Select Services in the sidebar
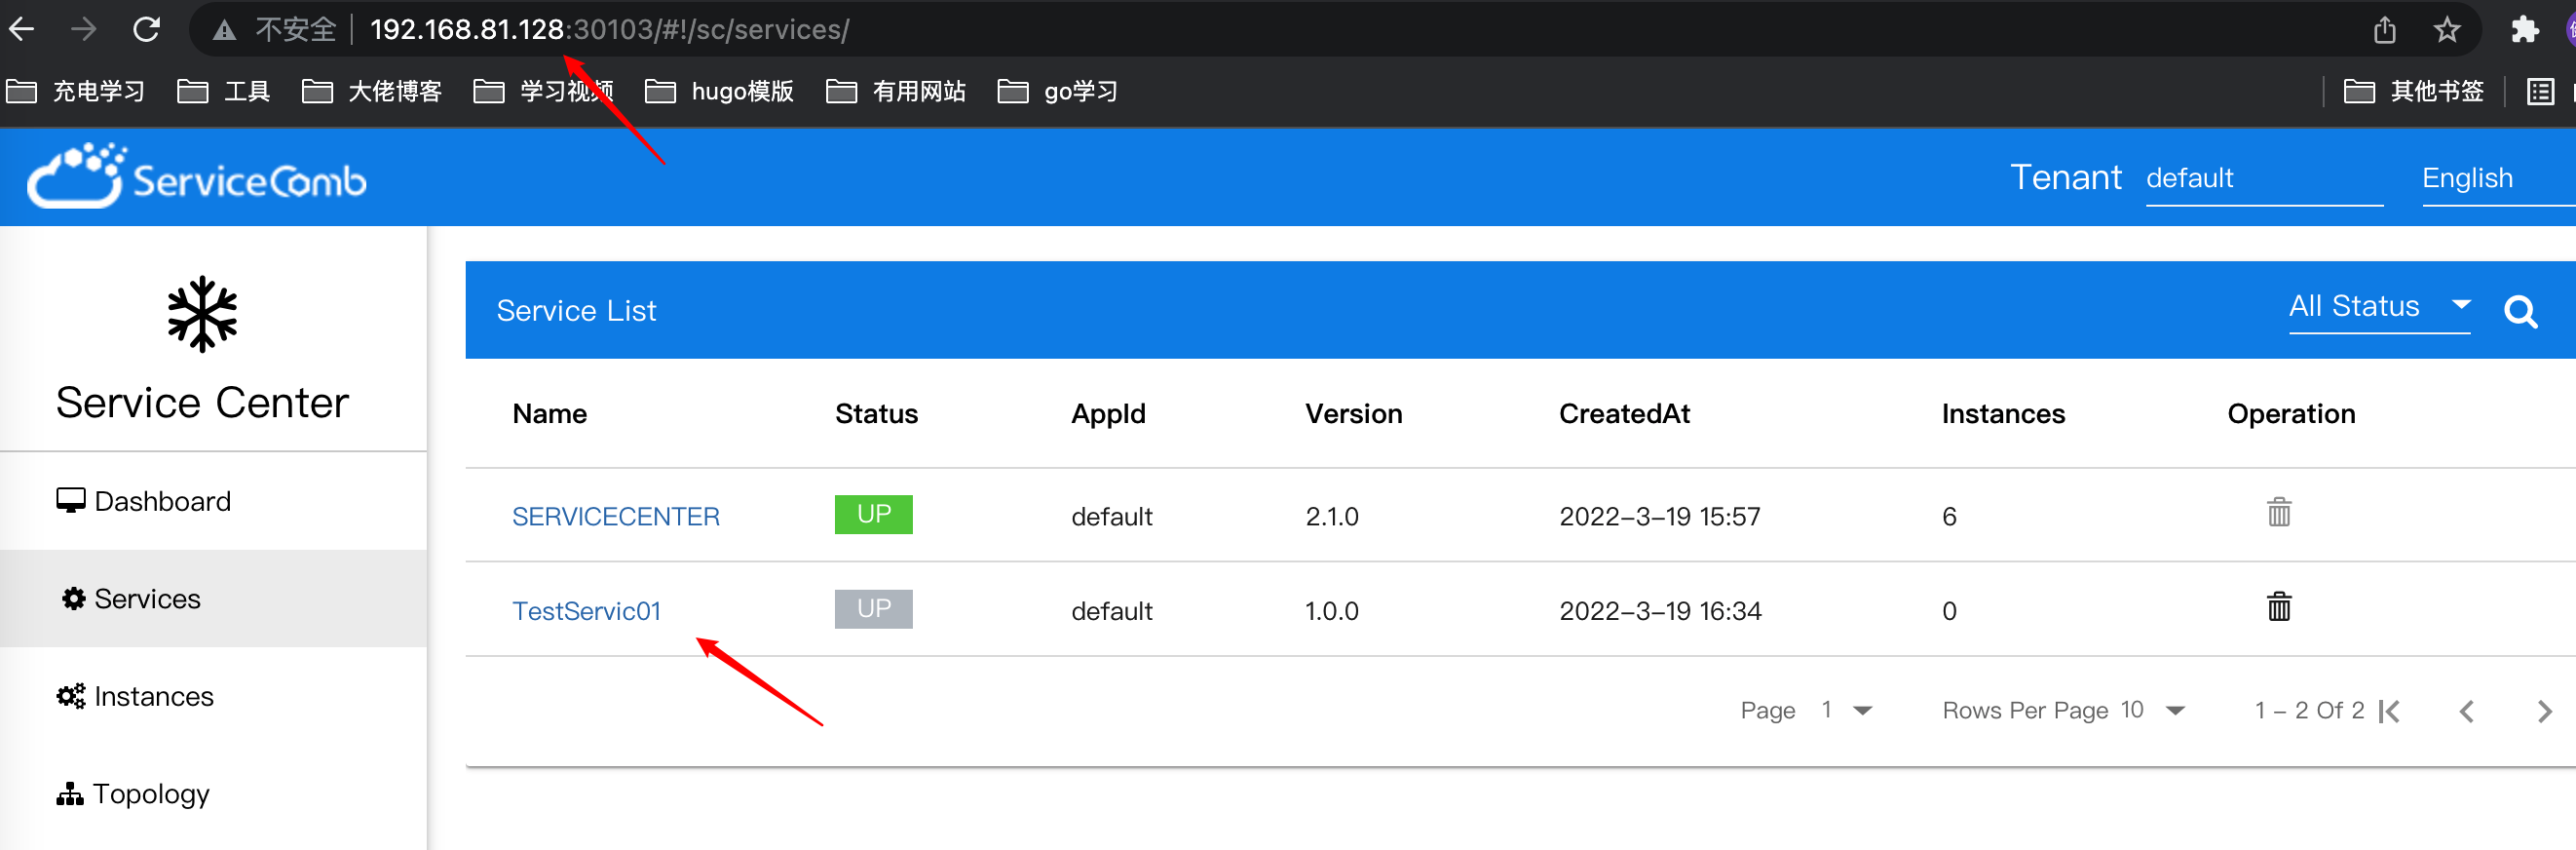2576x850 pixels. (x=213, y=598)
